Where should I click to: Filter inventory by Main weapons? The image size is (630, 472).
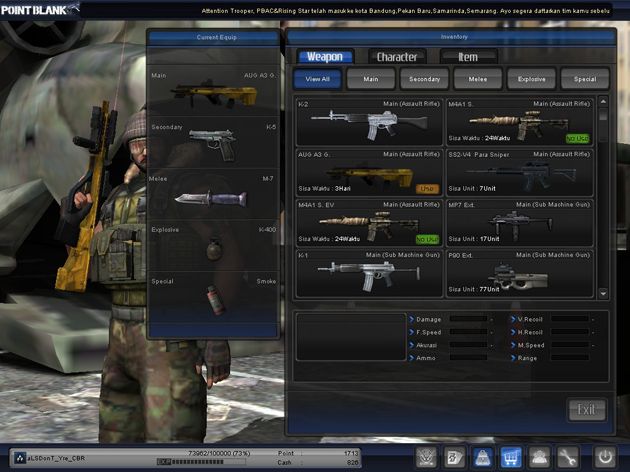(371, 79)
